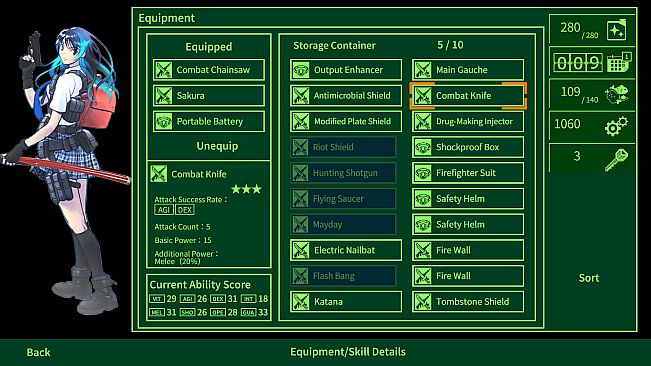Click the Unequip button

217,146
